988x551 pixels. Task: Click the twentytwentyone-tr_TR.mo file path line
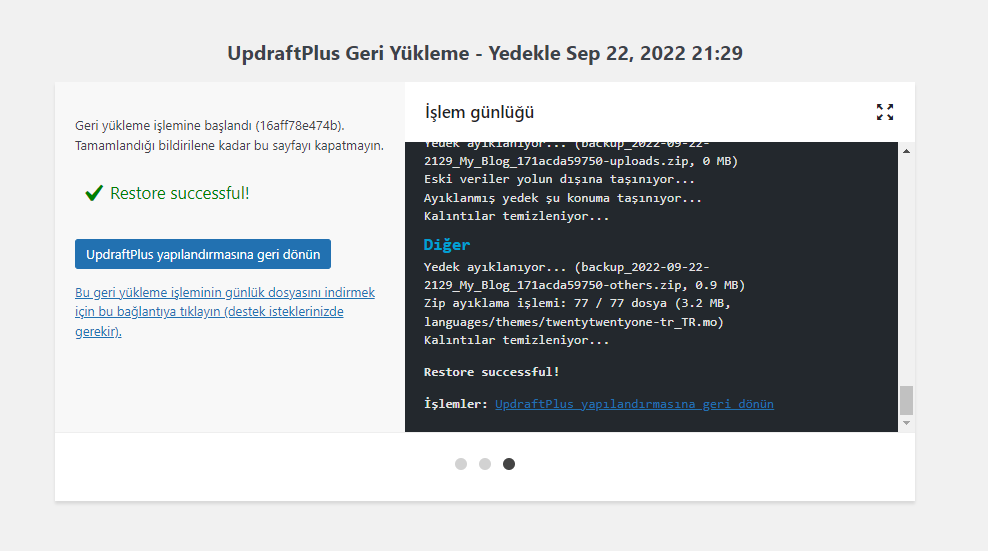[573, 322]
